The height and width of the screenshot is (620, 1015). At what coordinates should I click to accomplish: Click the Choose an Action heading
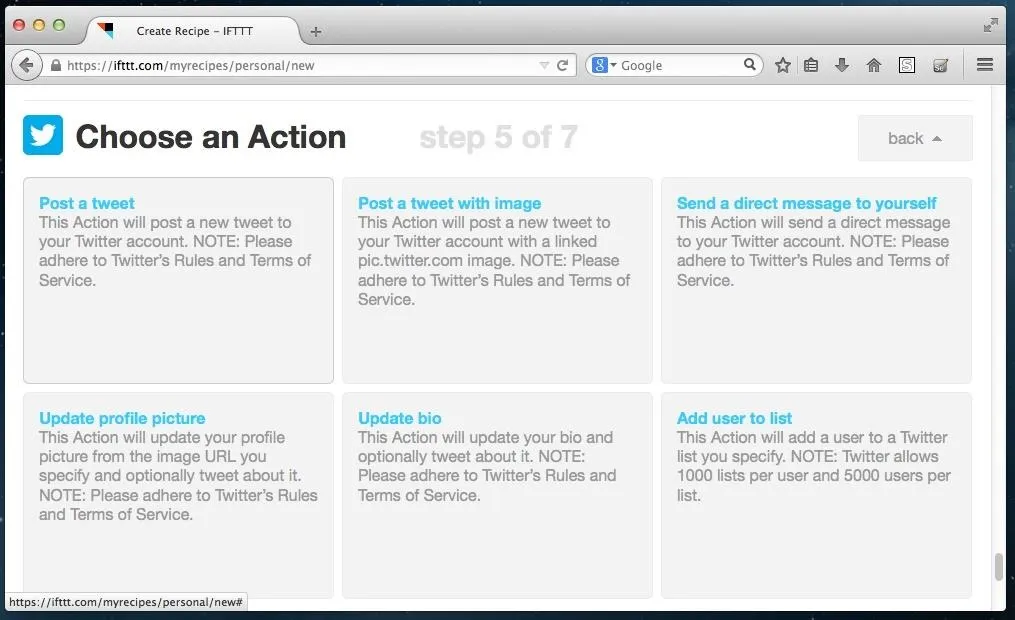pos(211,137)
